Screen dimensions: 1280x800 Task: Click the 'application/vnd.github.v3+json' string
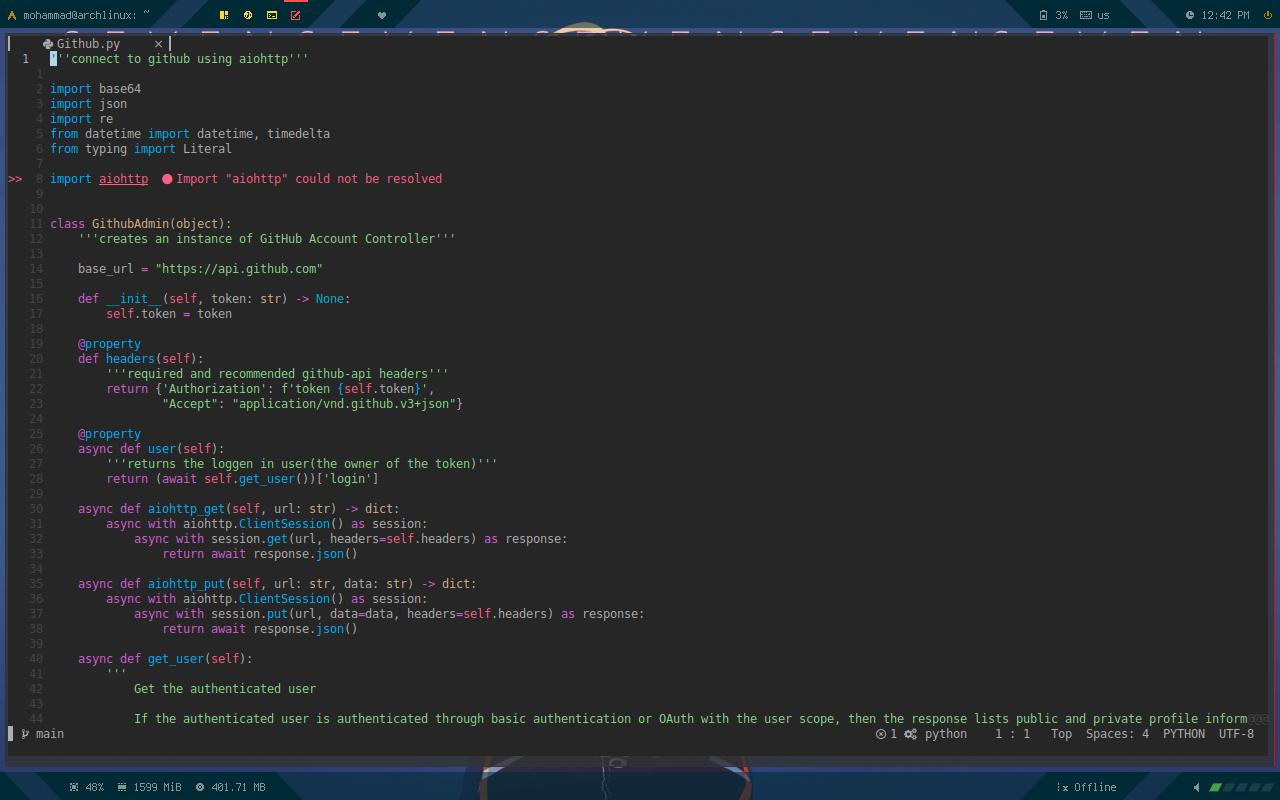pyautogui.click(x=344, y=404)
